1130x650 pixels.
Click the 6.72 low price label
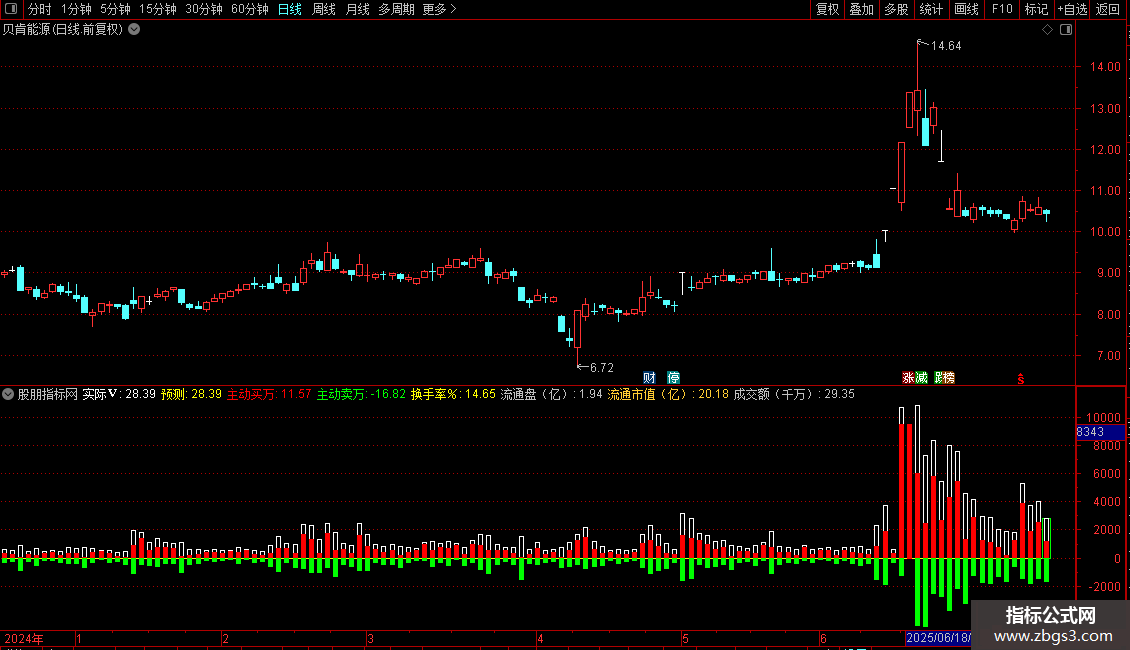[x=602, y=368]
